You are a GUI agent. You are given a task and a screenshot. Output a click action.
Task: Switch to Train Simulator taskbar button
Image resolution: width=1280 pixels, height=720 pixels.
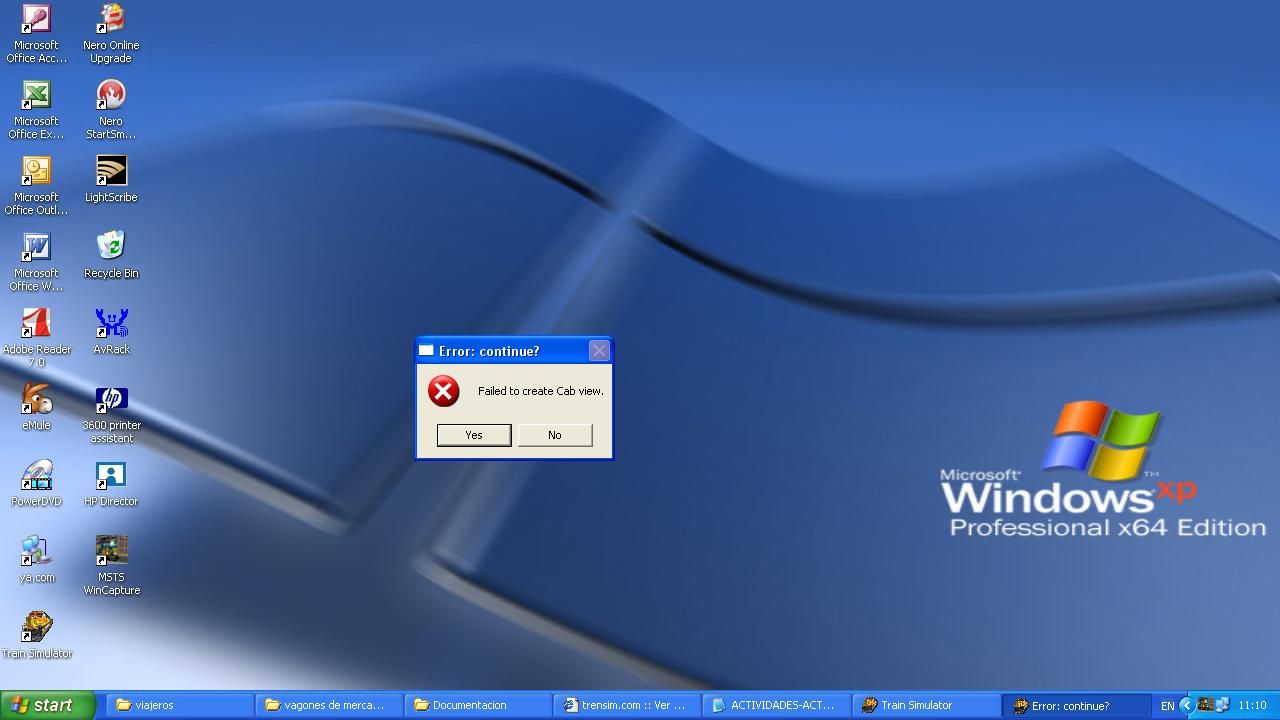pyautogui.click(x=926, y=705)
